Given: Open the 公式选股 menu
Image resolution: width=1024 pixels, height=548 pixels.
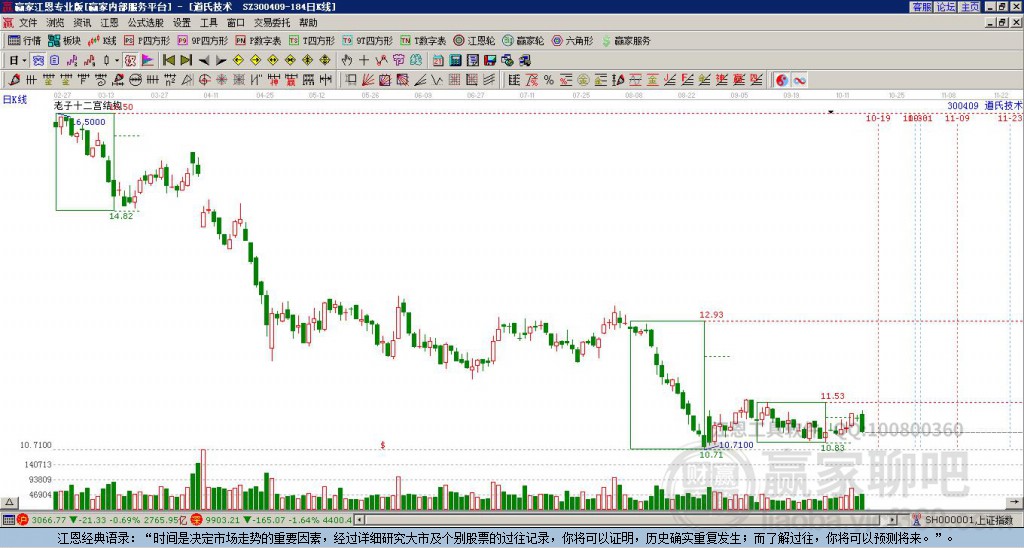Looking at the screenshot, I should 145,23.
